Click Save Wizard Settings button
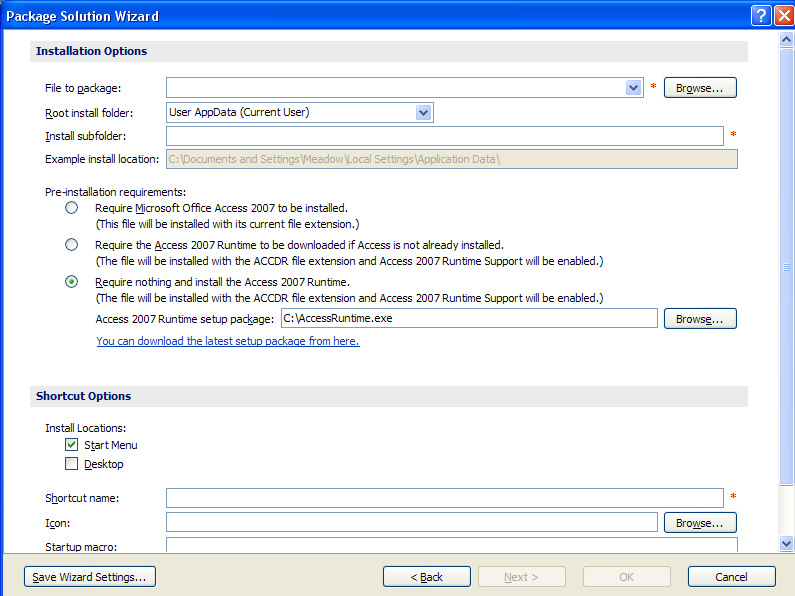The height and width of the screenshot is (596, 795). (90, 577)
